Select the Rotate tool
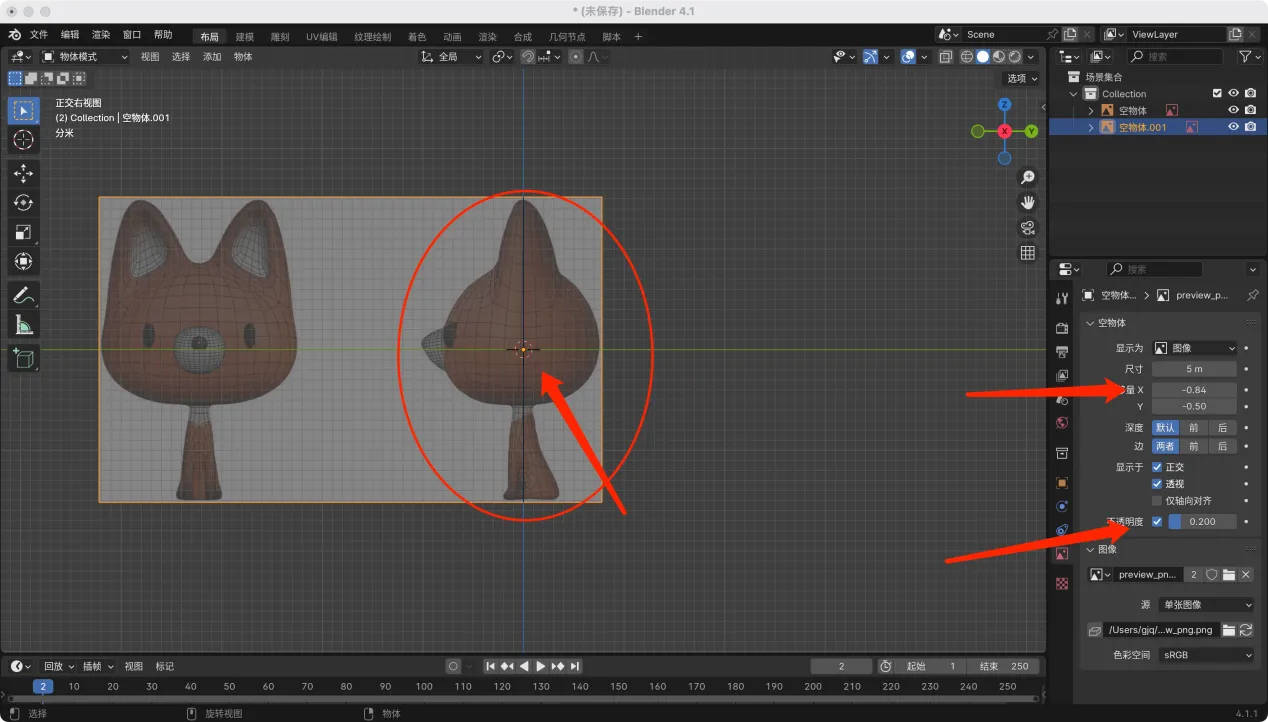This screenshot has width=1268, height=722. tap(24, 203)
